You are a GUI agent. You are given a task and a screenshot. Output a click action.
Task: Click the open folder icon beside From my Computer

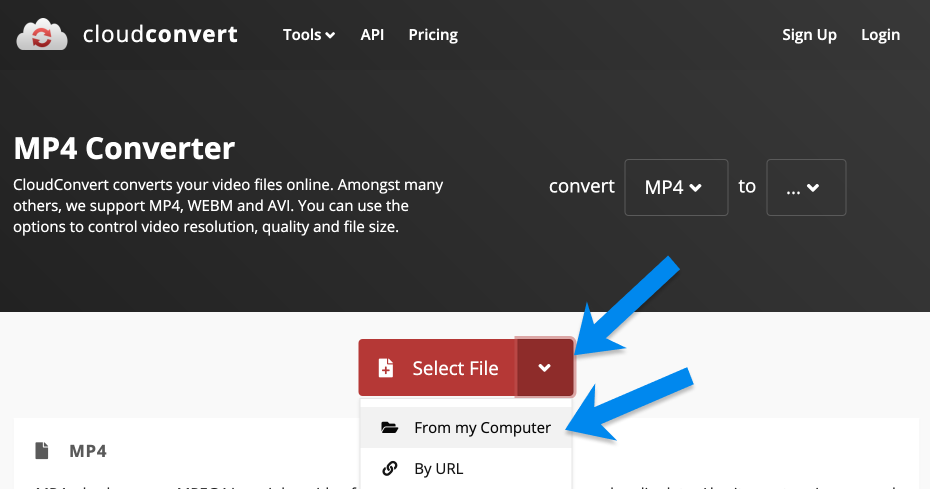(x=389, y=427)
